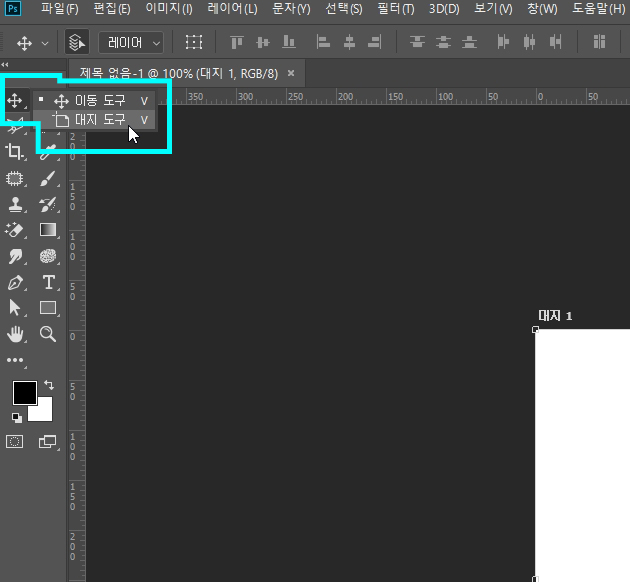Select the Rectangle shape tool
Viewport: 630px width, 582px height.
point(48,308)
